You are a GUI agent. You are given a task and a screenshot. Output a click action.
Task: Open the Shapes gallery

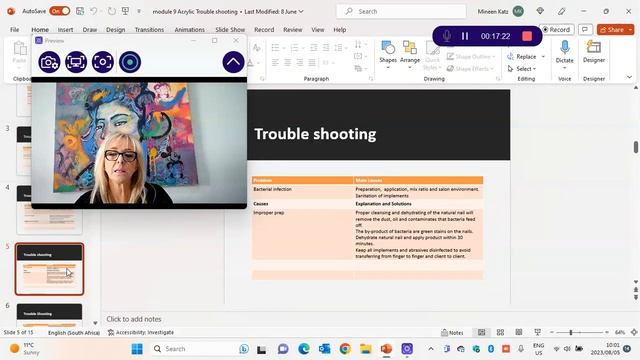coord(388,55)
